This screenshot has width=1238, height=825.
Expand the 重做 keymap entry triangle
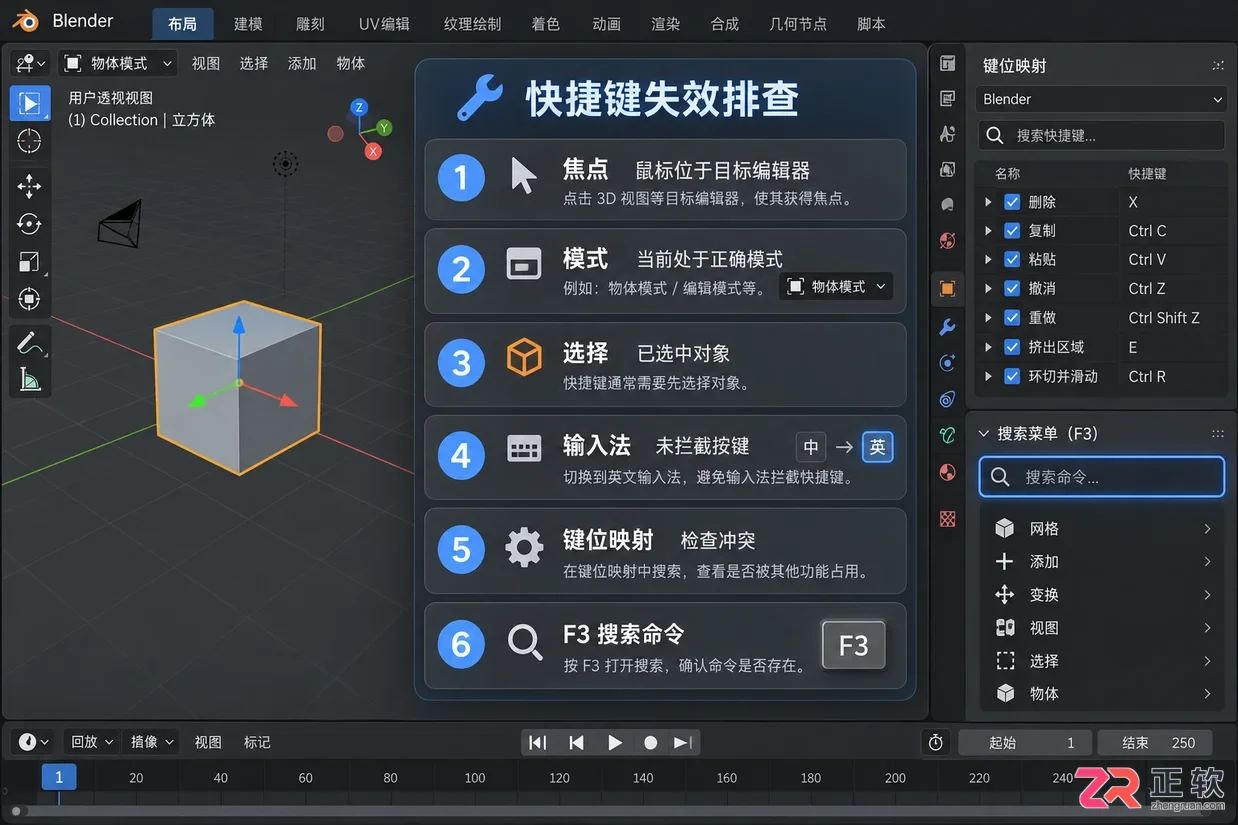[x=988, y=318]
